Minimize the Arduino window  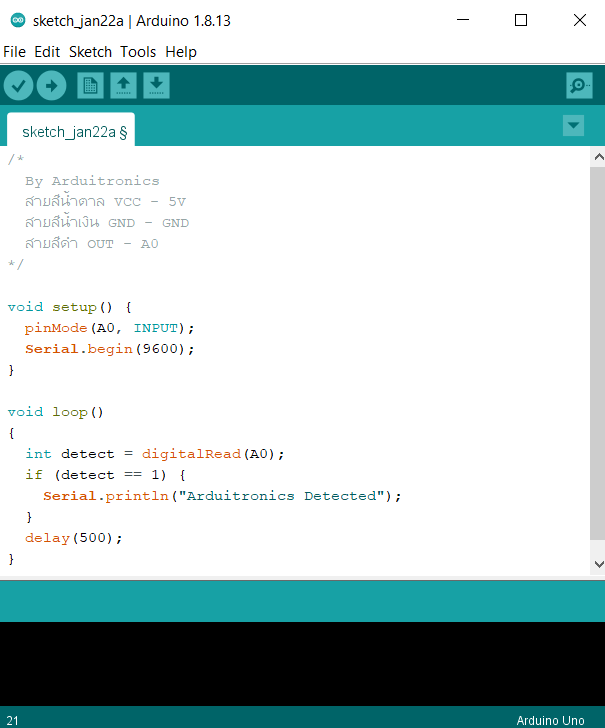(x=463, y=20)
